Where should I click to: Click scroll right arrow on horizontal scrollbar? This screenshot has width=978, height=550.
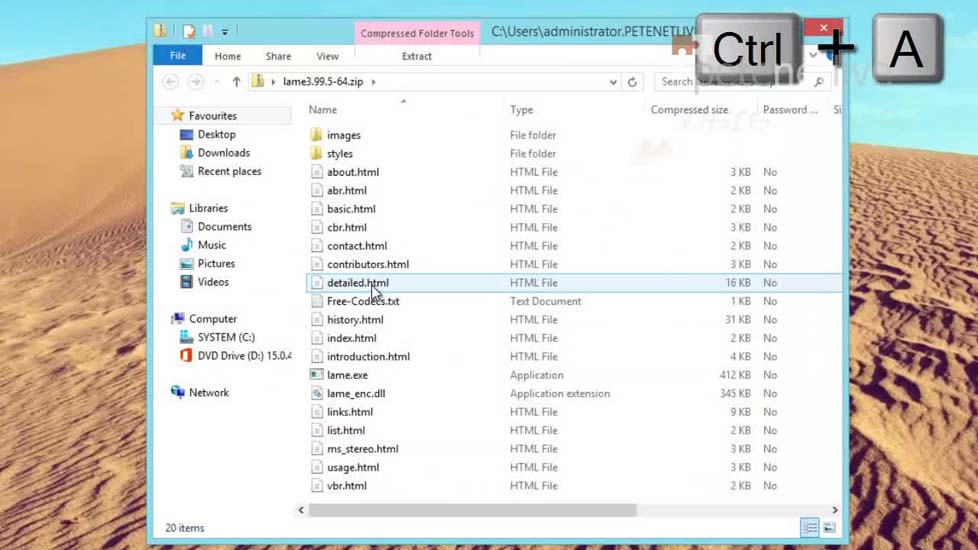click(x=835, y=510)
